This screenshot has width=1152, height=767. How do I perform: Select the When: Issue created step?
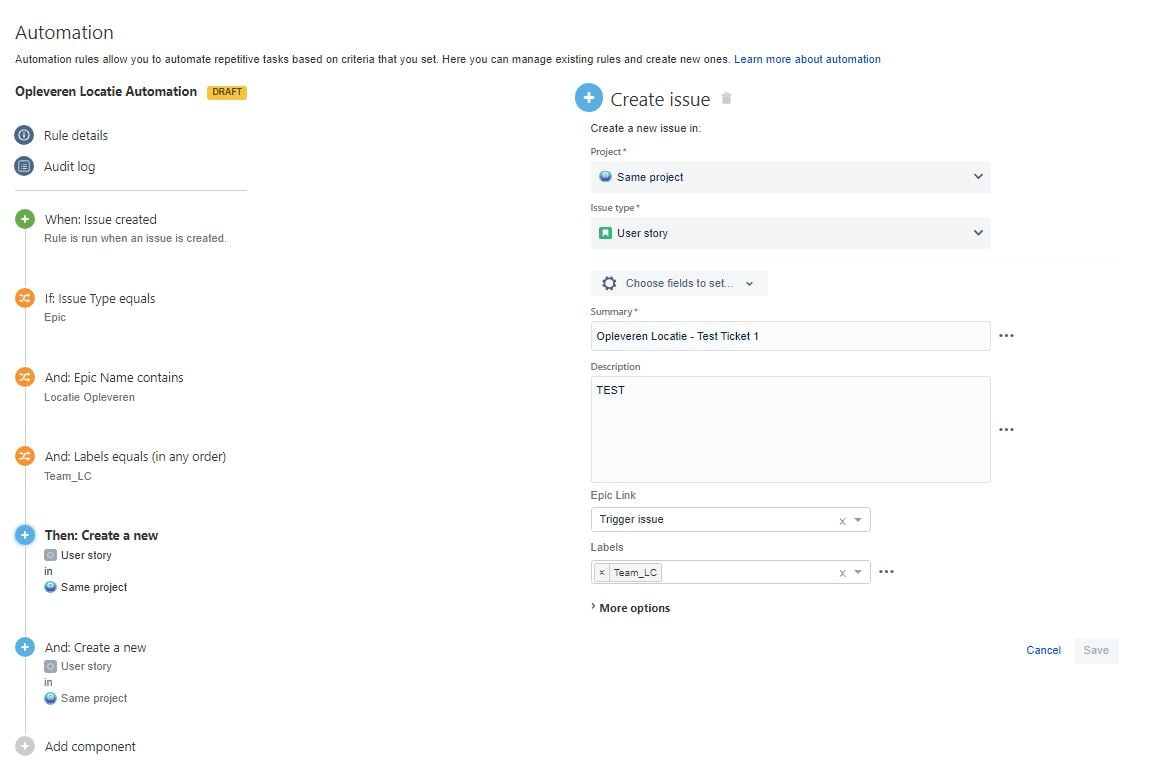[x=101, y=220]
